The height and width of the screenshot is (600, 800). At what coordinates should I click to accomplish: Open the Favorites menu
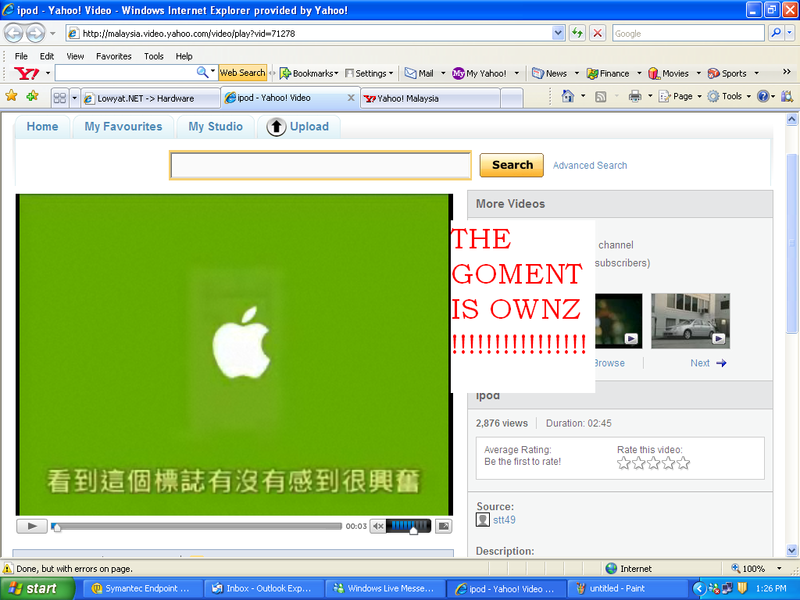[113, 56]
